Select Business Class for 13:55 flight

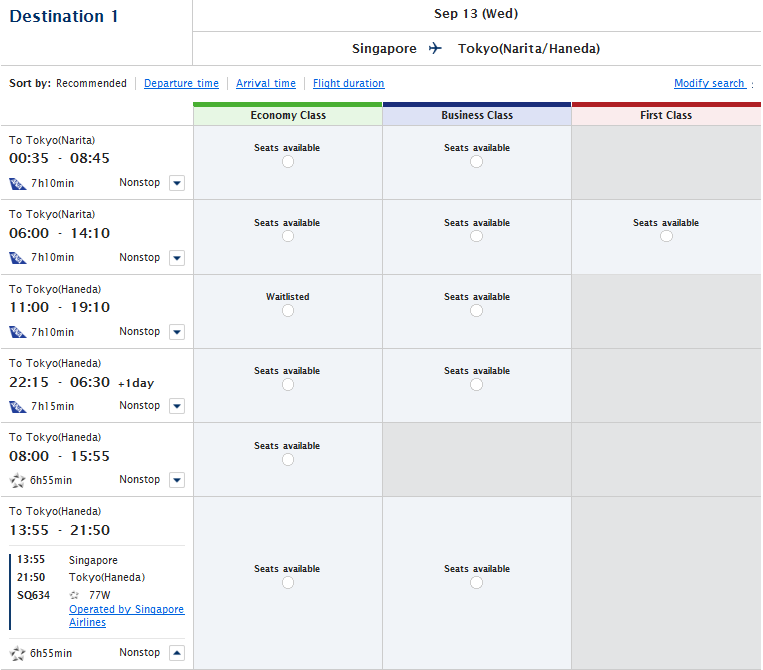(477, 582)
